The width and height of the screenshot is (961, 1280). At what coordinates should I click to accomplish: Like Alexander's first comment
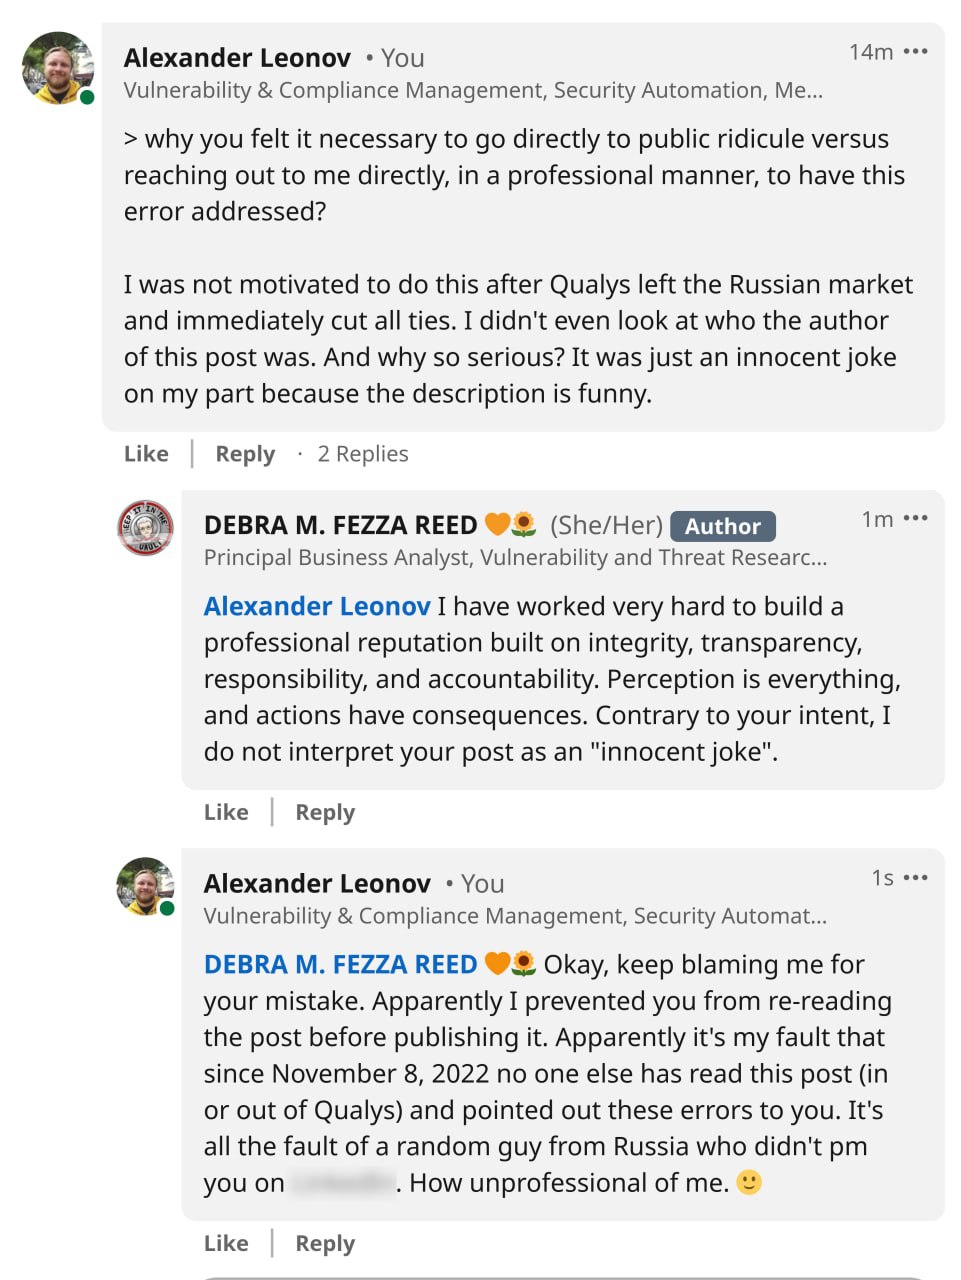click(x=146, y=454)
